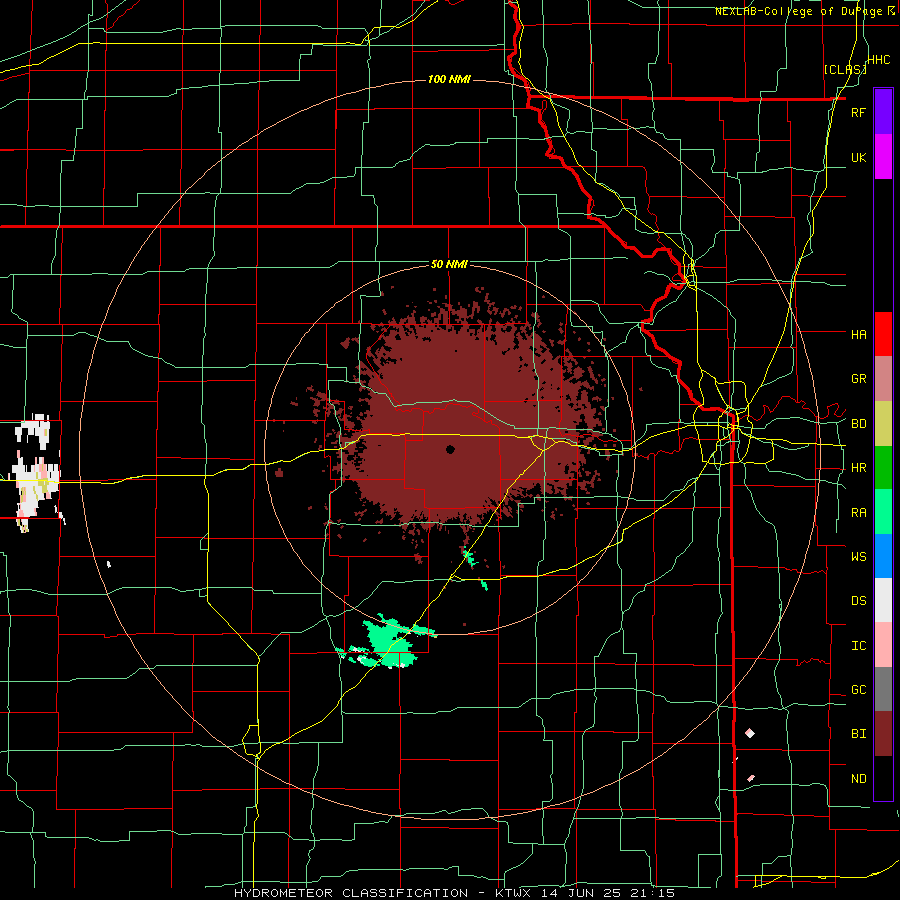Viewport: 900px width, 900px height.
Task: Click the RA legend label
Action: pyautogui.click(x=858, y=513)
